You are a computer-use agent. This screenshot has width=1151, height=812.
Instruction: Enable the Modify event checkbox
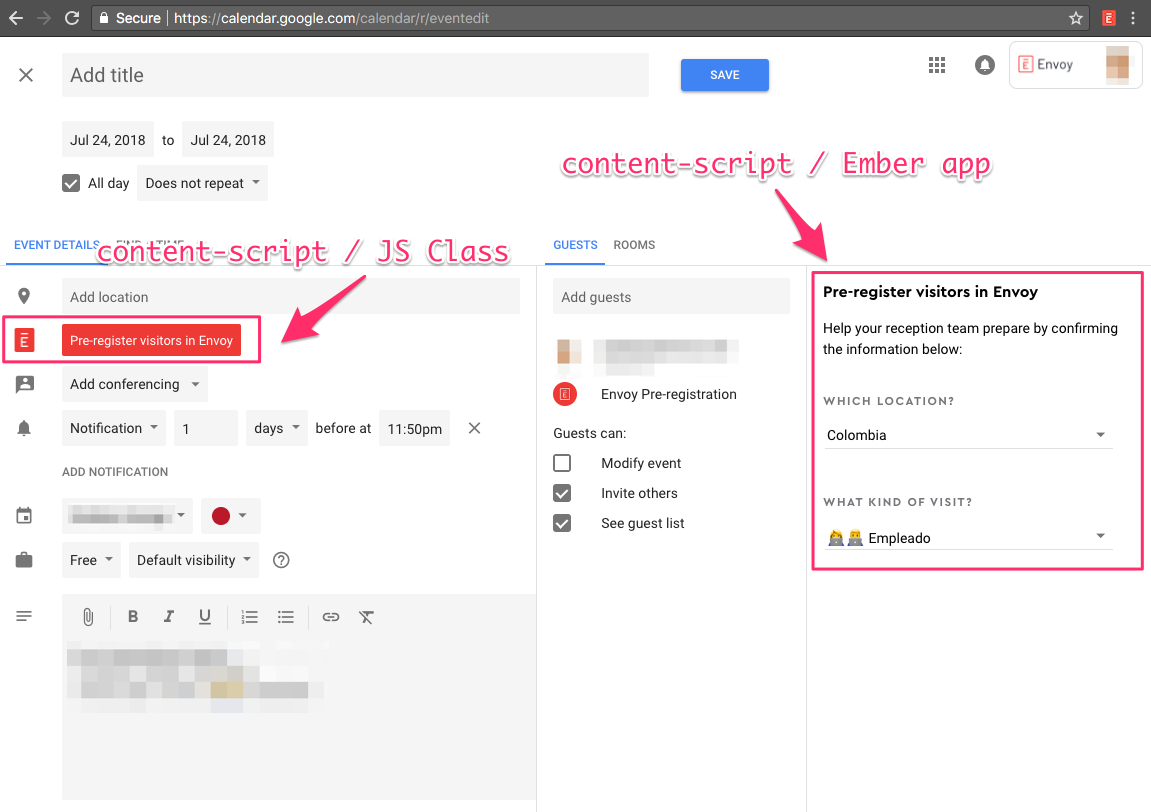pyautogui.click(x=562, y=463)
